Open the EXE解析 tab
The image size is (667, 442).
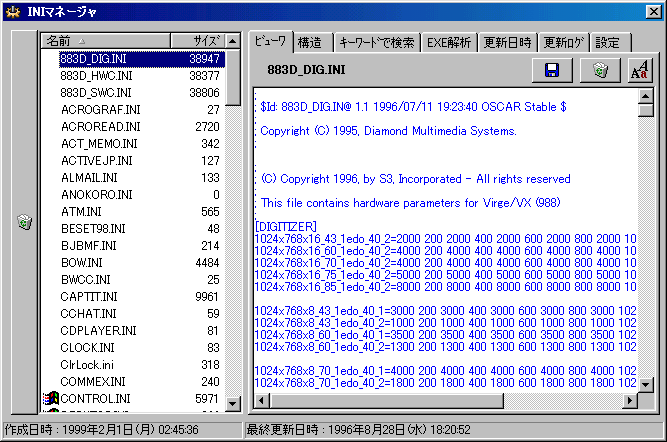coord(449,43)
